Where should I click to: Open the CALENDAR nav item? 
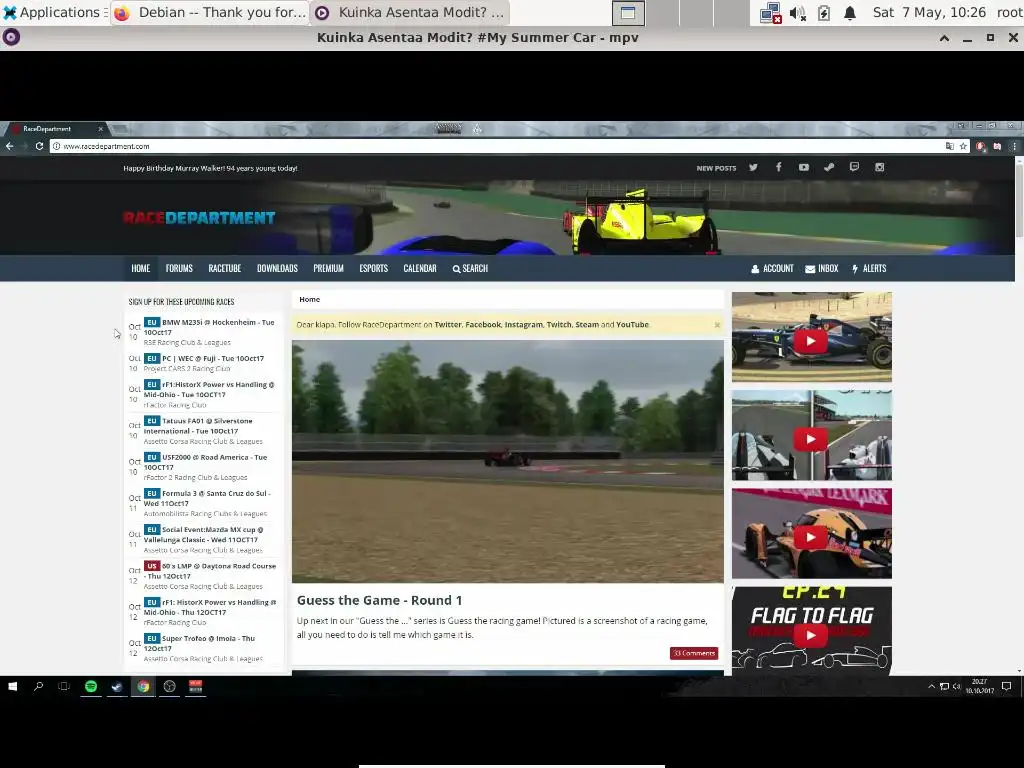[x=420, y=268]
